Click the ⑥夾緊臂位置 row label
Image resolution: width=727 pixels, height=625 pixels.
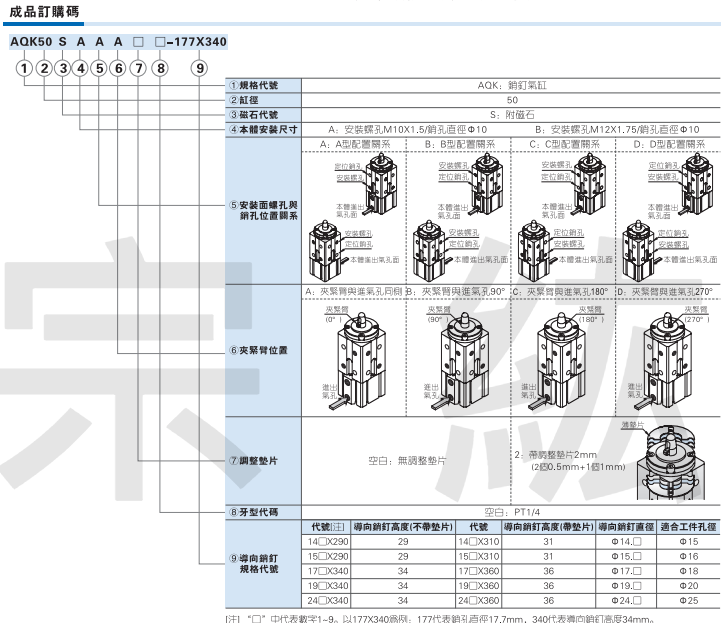[x=259, y=351]
